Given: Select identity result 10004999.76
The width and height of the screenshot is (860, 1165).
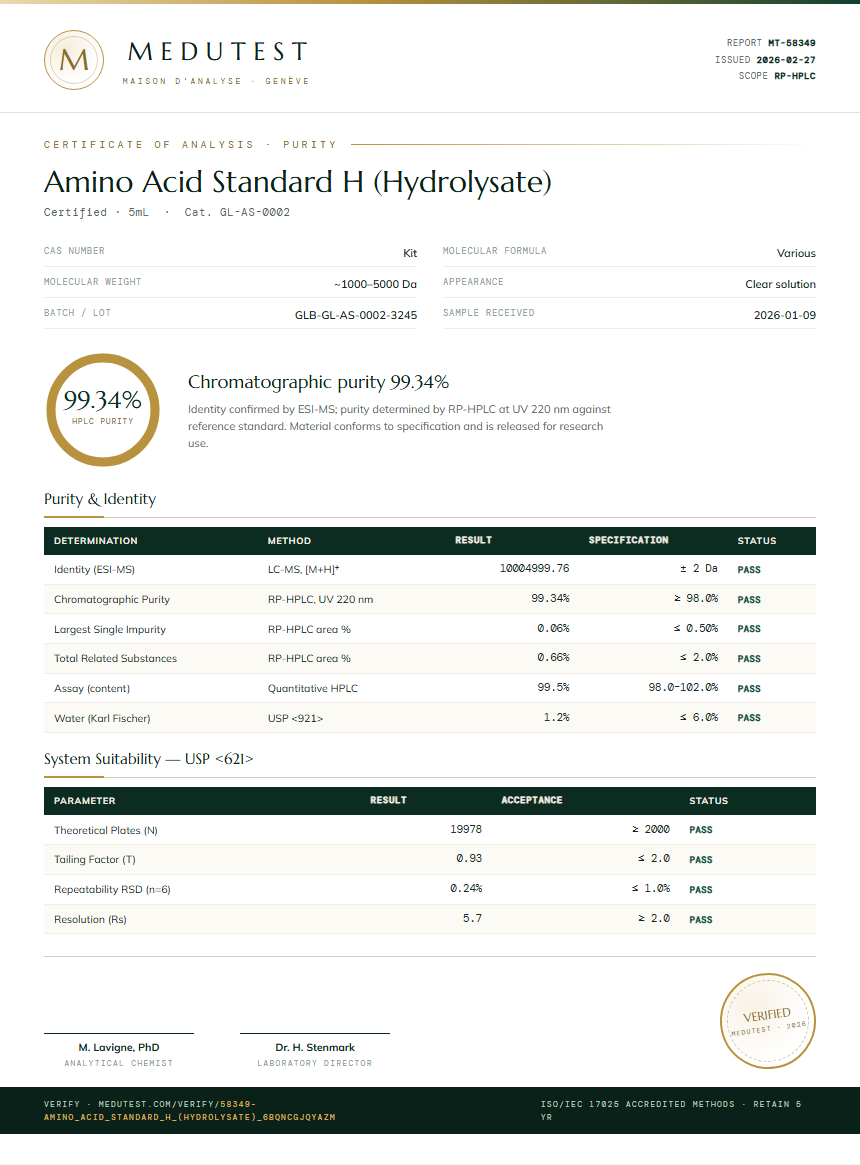Looking at the screenshot, I should [x=534, y=568].
